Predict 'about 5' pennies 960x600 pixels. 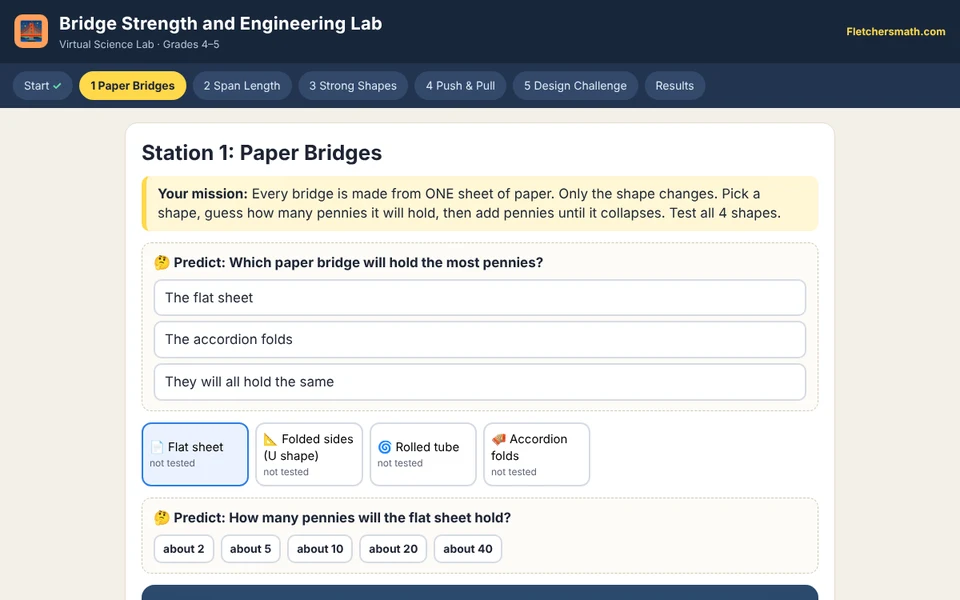tap(250, 549)
